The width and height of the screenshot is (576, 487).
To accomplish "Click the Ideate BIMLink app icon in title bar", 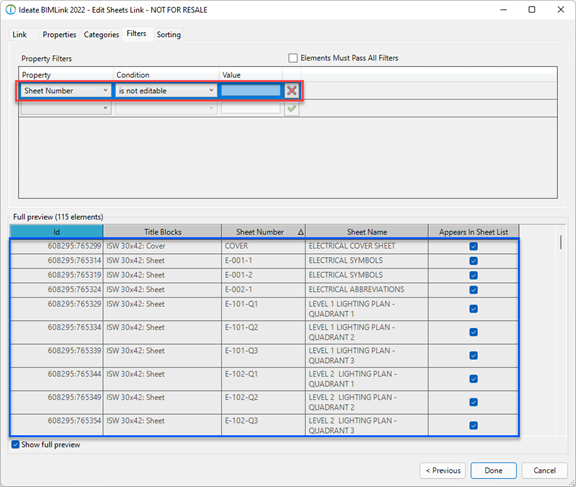I will pos(11,10).
